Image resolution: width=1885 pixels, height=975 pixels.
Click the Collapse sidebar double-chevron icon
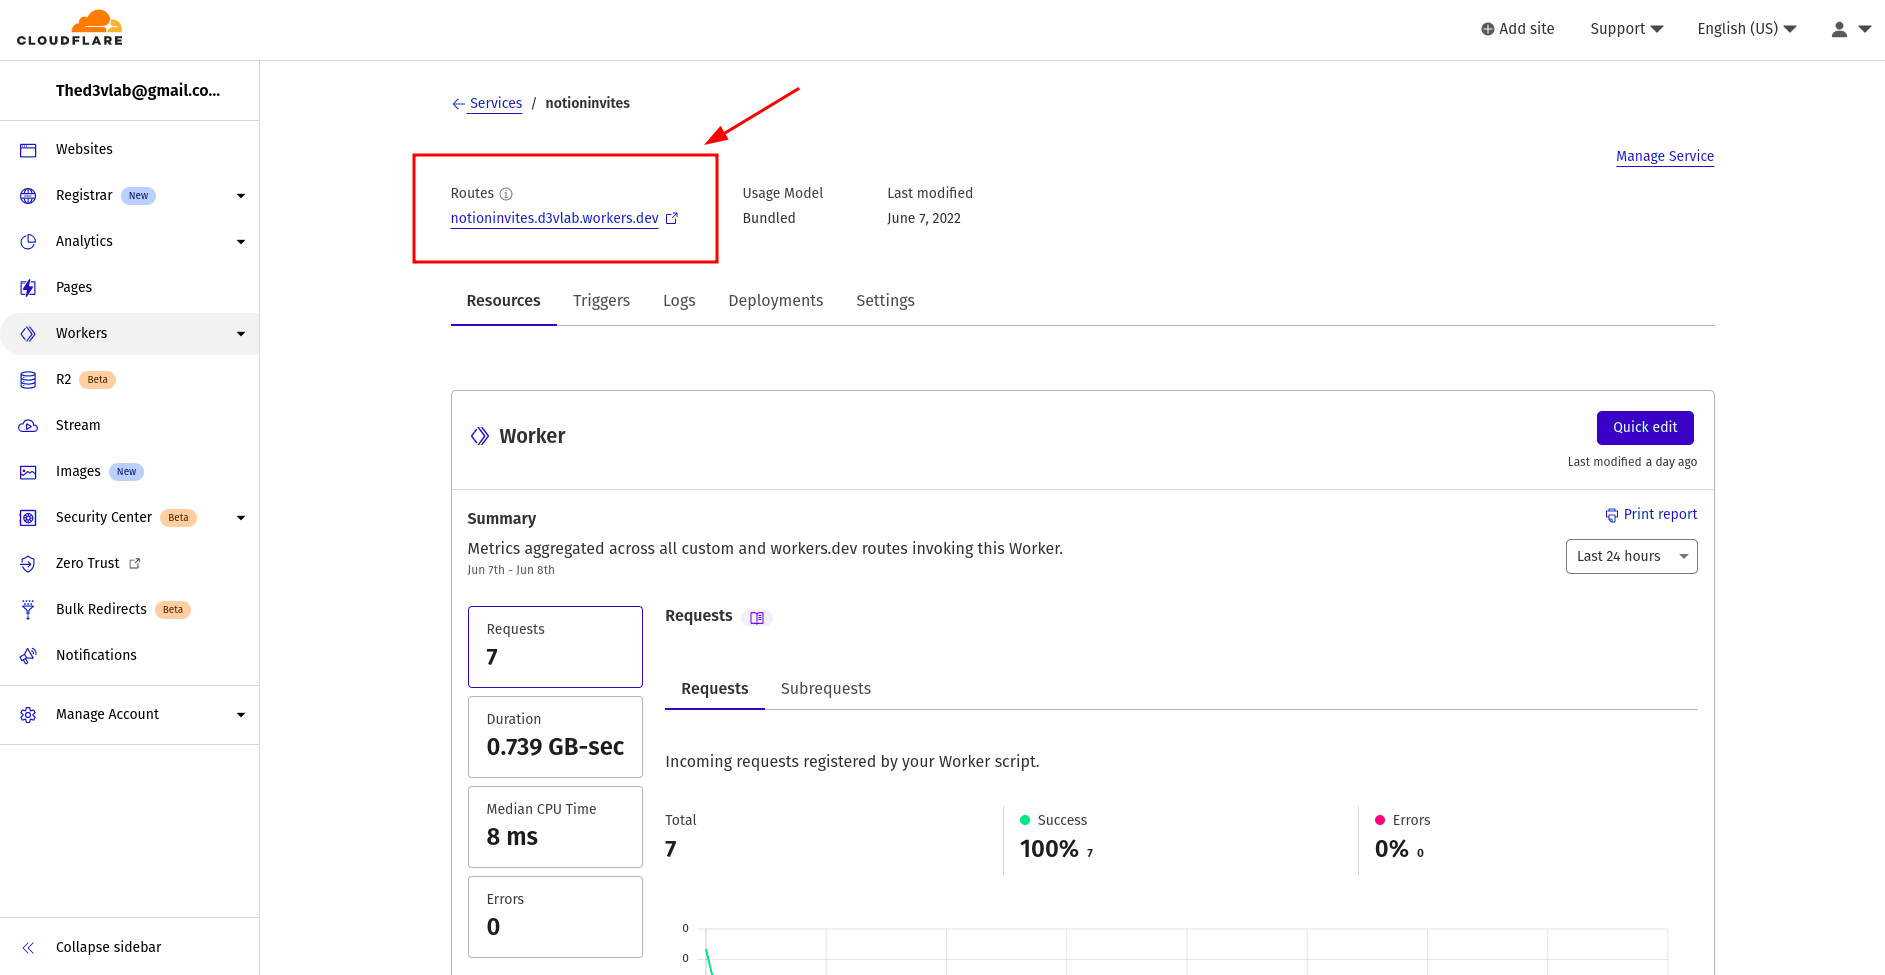pyautogui.click(x=28, y=948)
